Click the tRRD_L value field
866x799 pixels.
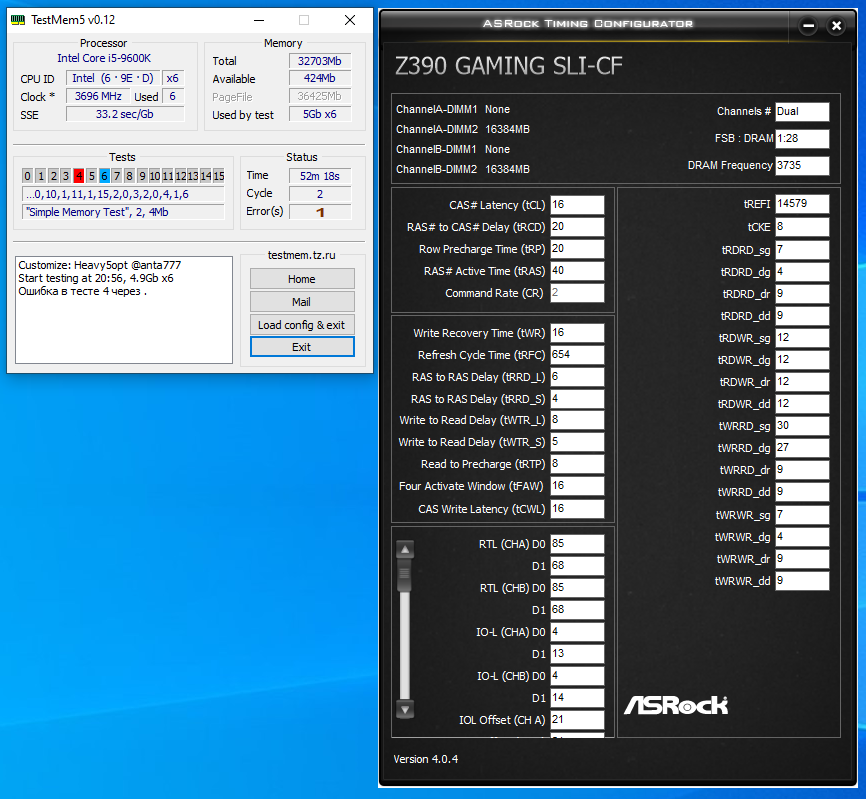tap(577, 377)
